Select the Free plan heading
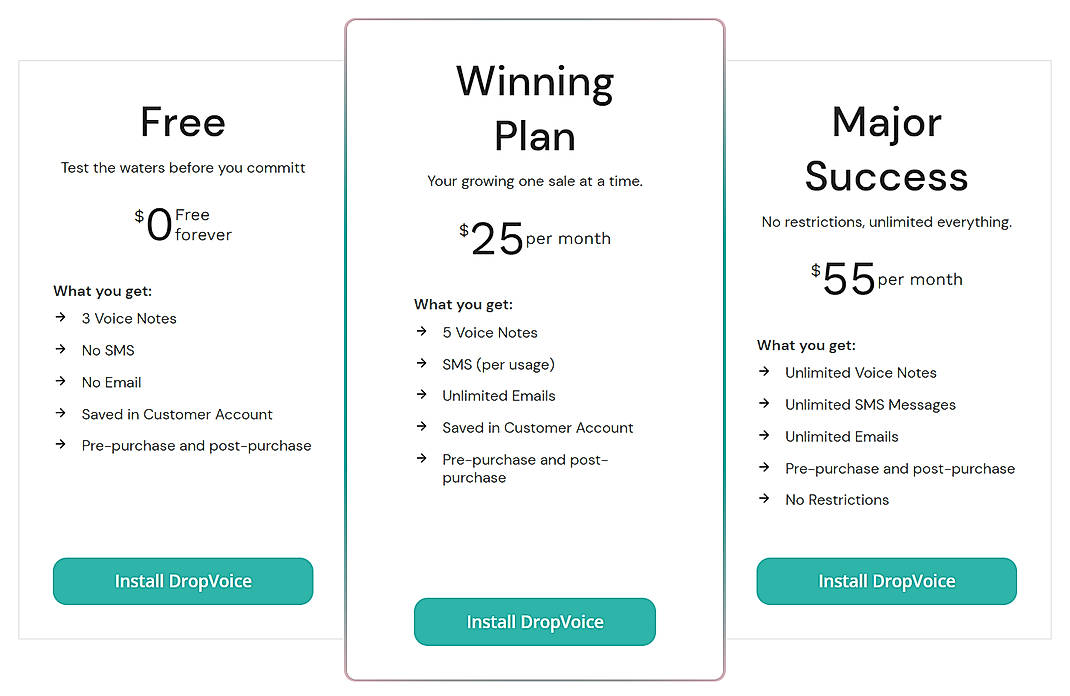The height and width of the screenshot is (696, 1070). coord(182,122)
